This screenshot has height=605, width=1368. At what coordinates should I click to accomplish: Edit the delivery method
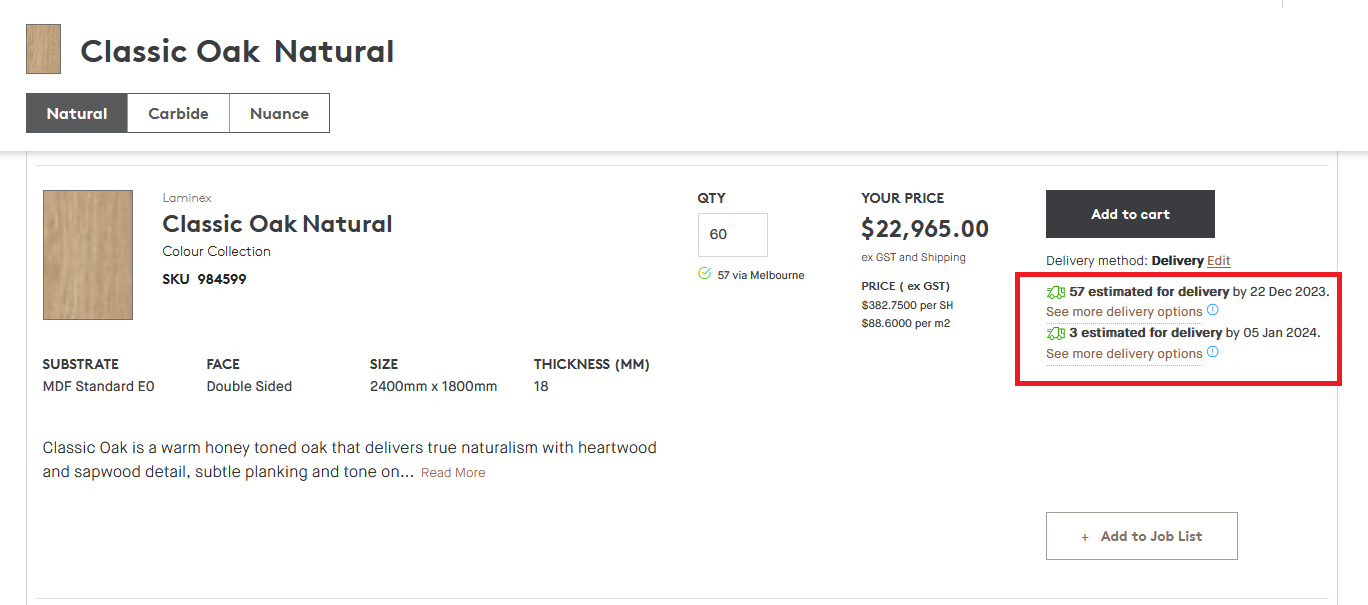(1218, 261)
